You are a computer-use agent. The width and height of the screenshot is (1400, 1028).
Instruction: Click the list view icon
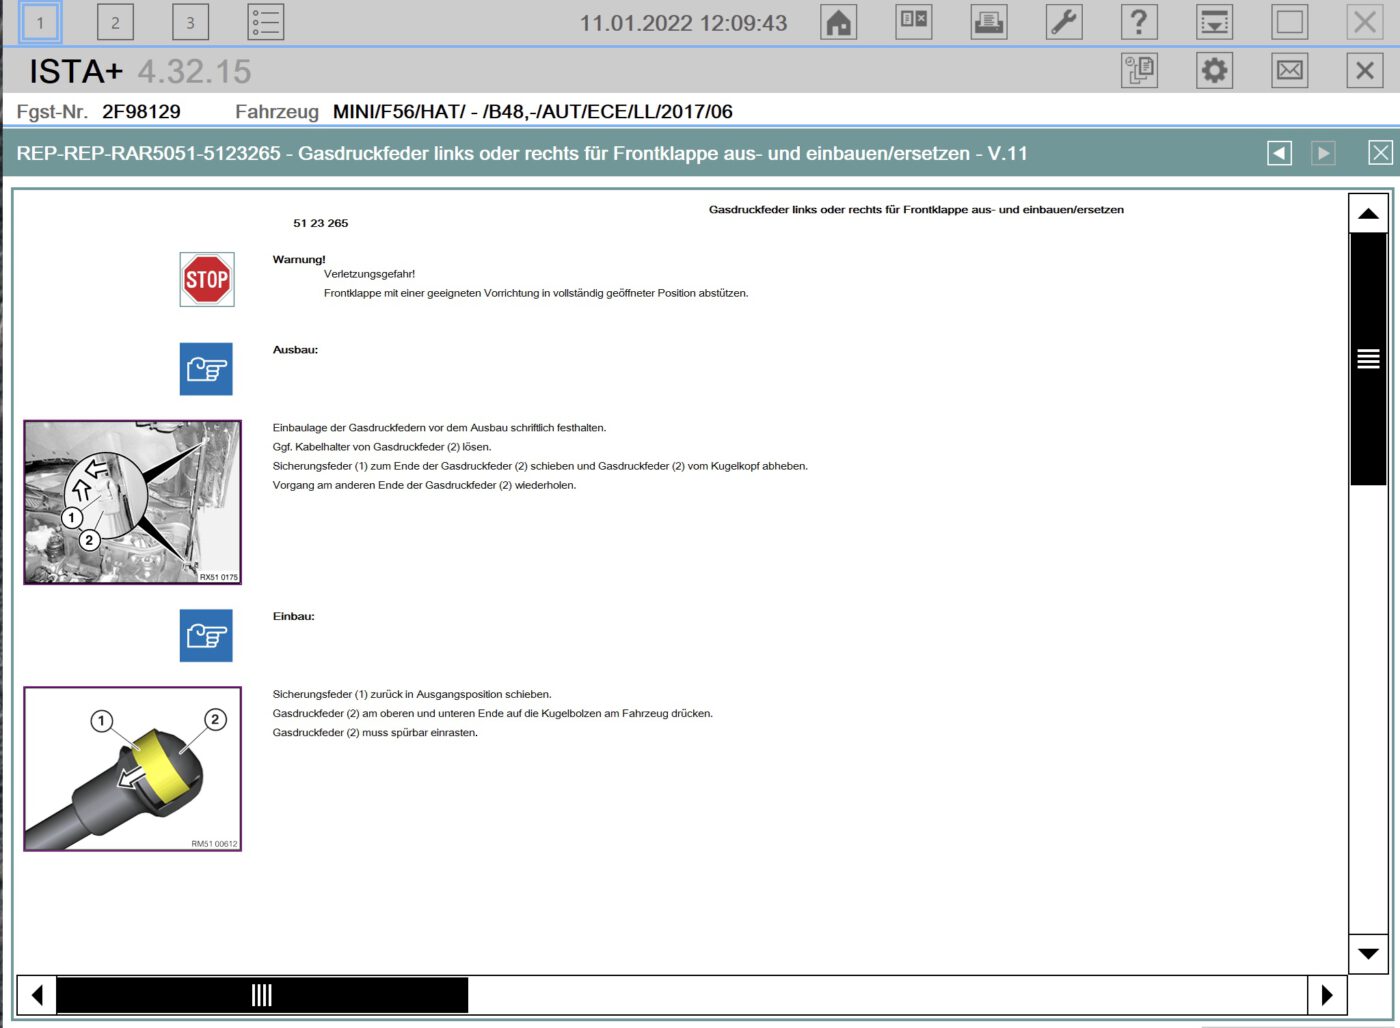click(265, 22)
